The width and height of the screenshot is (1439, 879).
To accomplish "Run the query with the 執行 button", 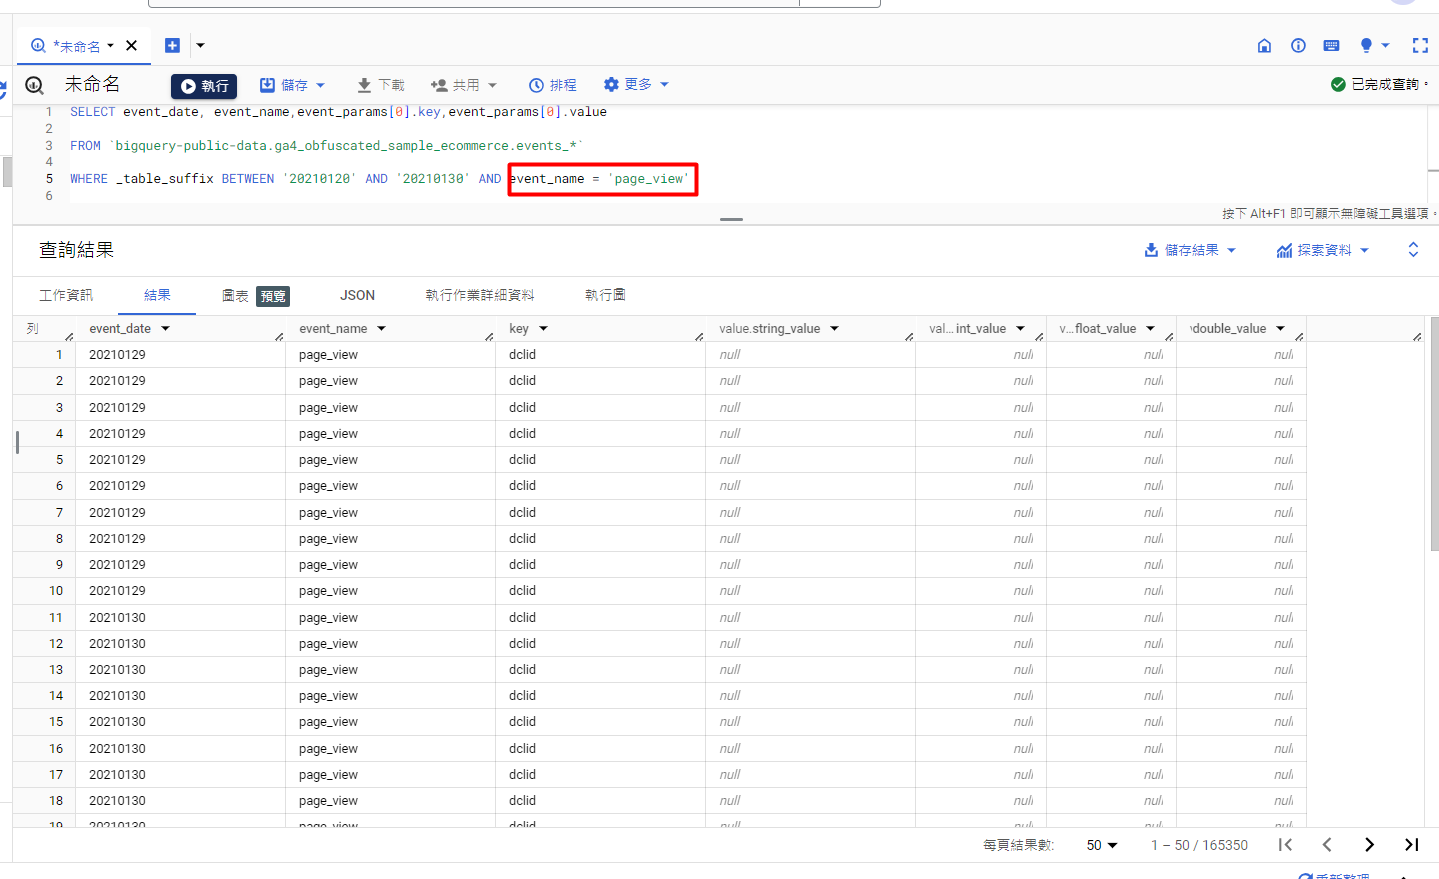I will pyautogui.click(x=204, y=86).
